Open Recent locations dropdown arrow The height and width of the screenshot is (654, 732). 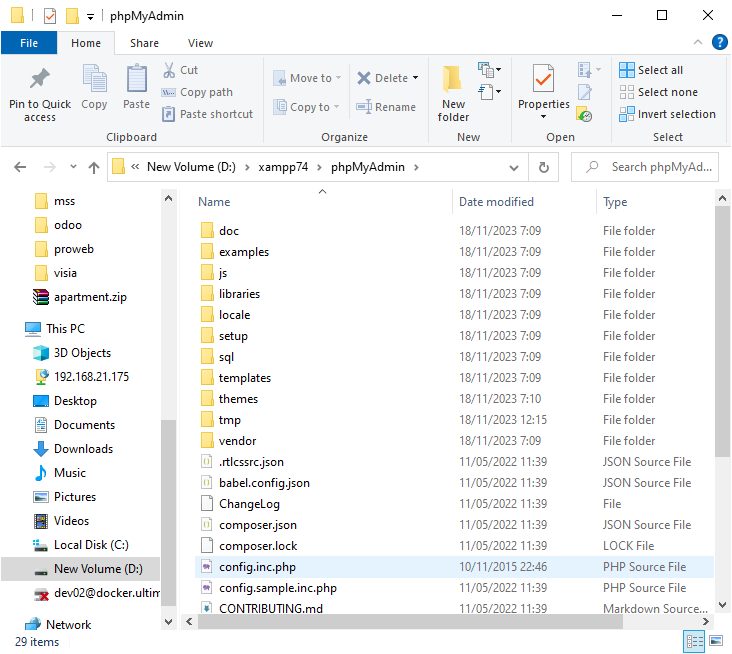73,167
